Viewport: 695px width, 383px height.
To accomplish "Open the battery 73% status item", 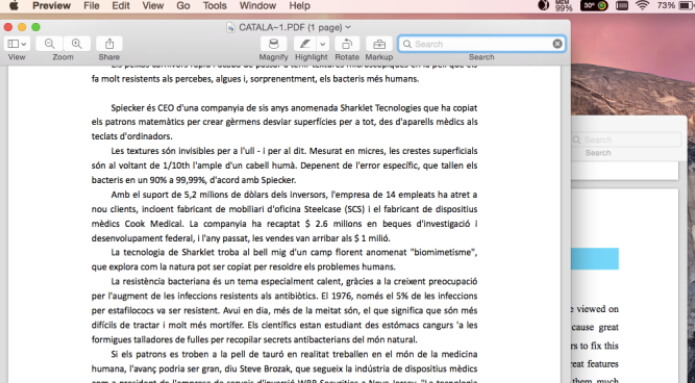I will (674, 5).
